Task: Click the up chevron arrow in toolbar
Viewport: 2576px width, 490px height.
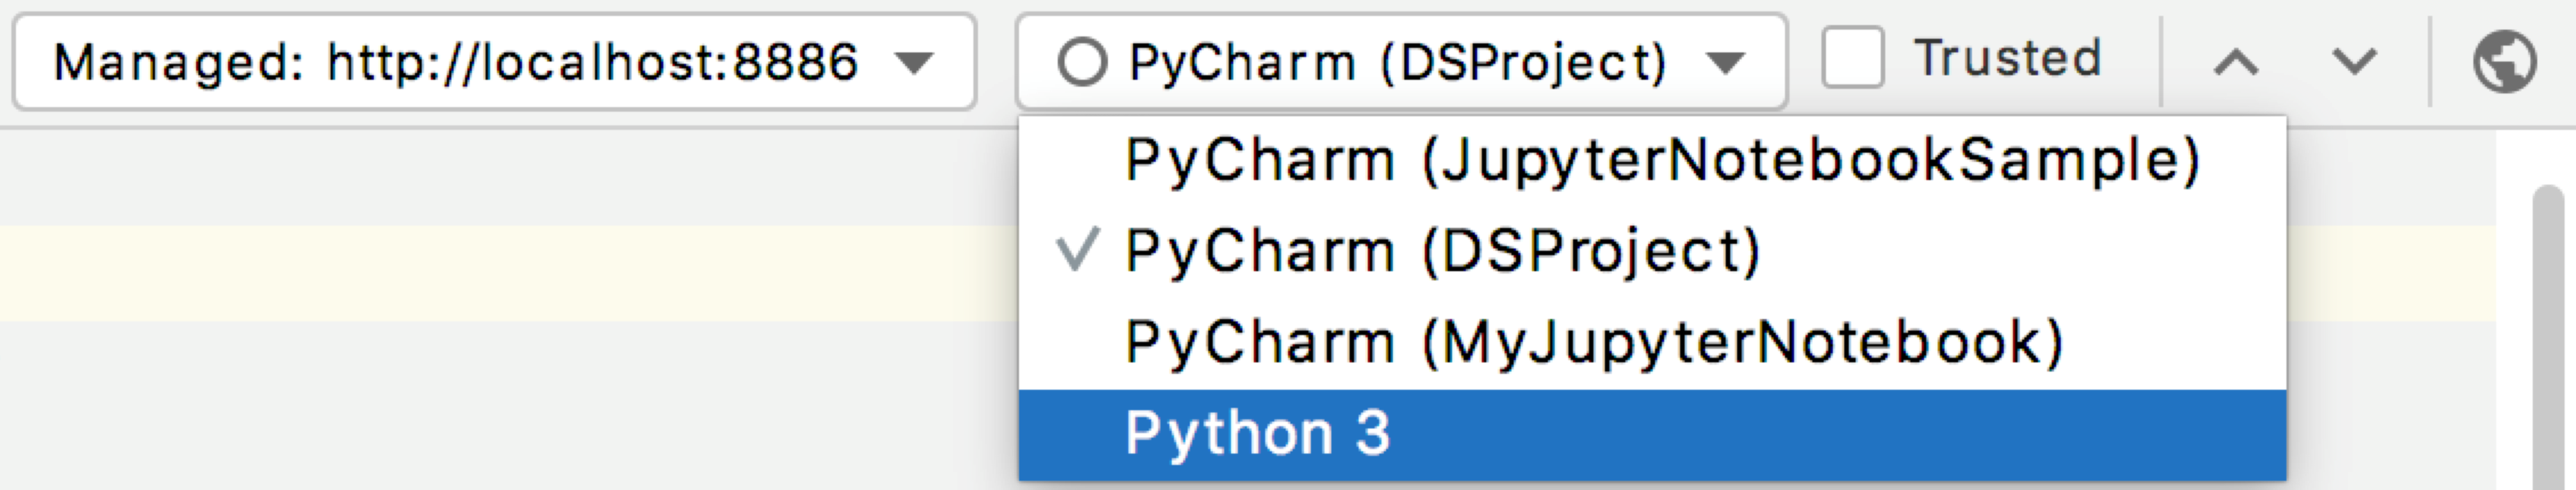Action: [x=2236, y=62]
